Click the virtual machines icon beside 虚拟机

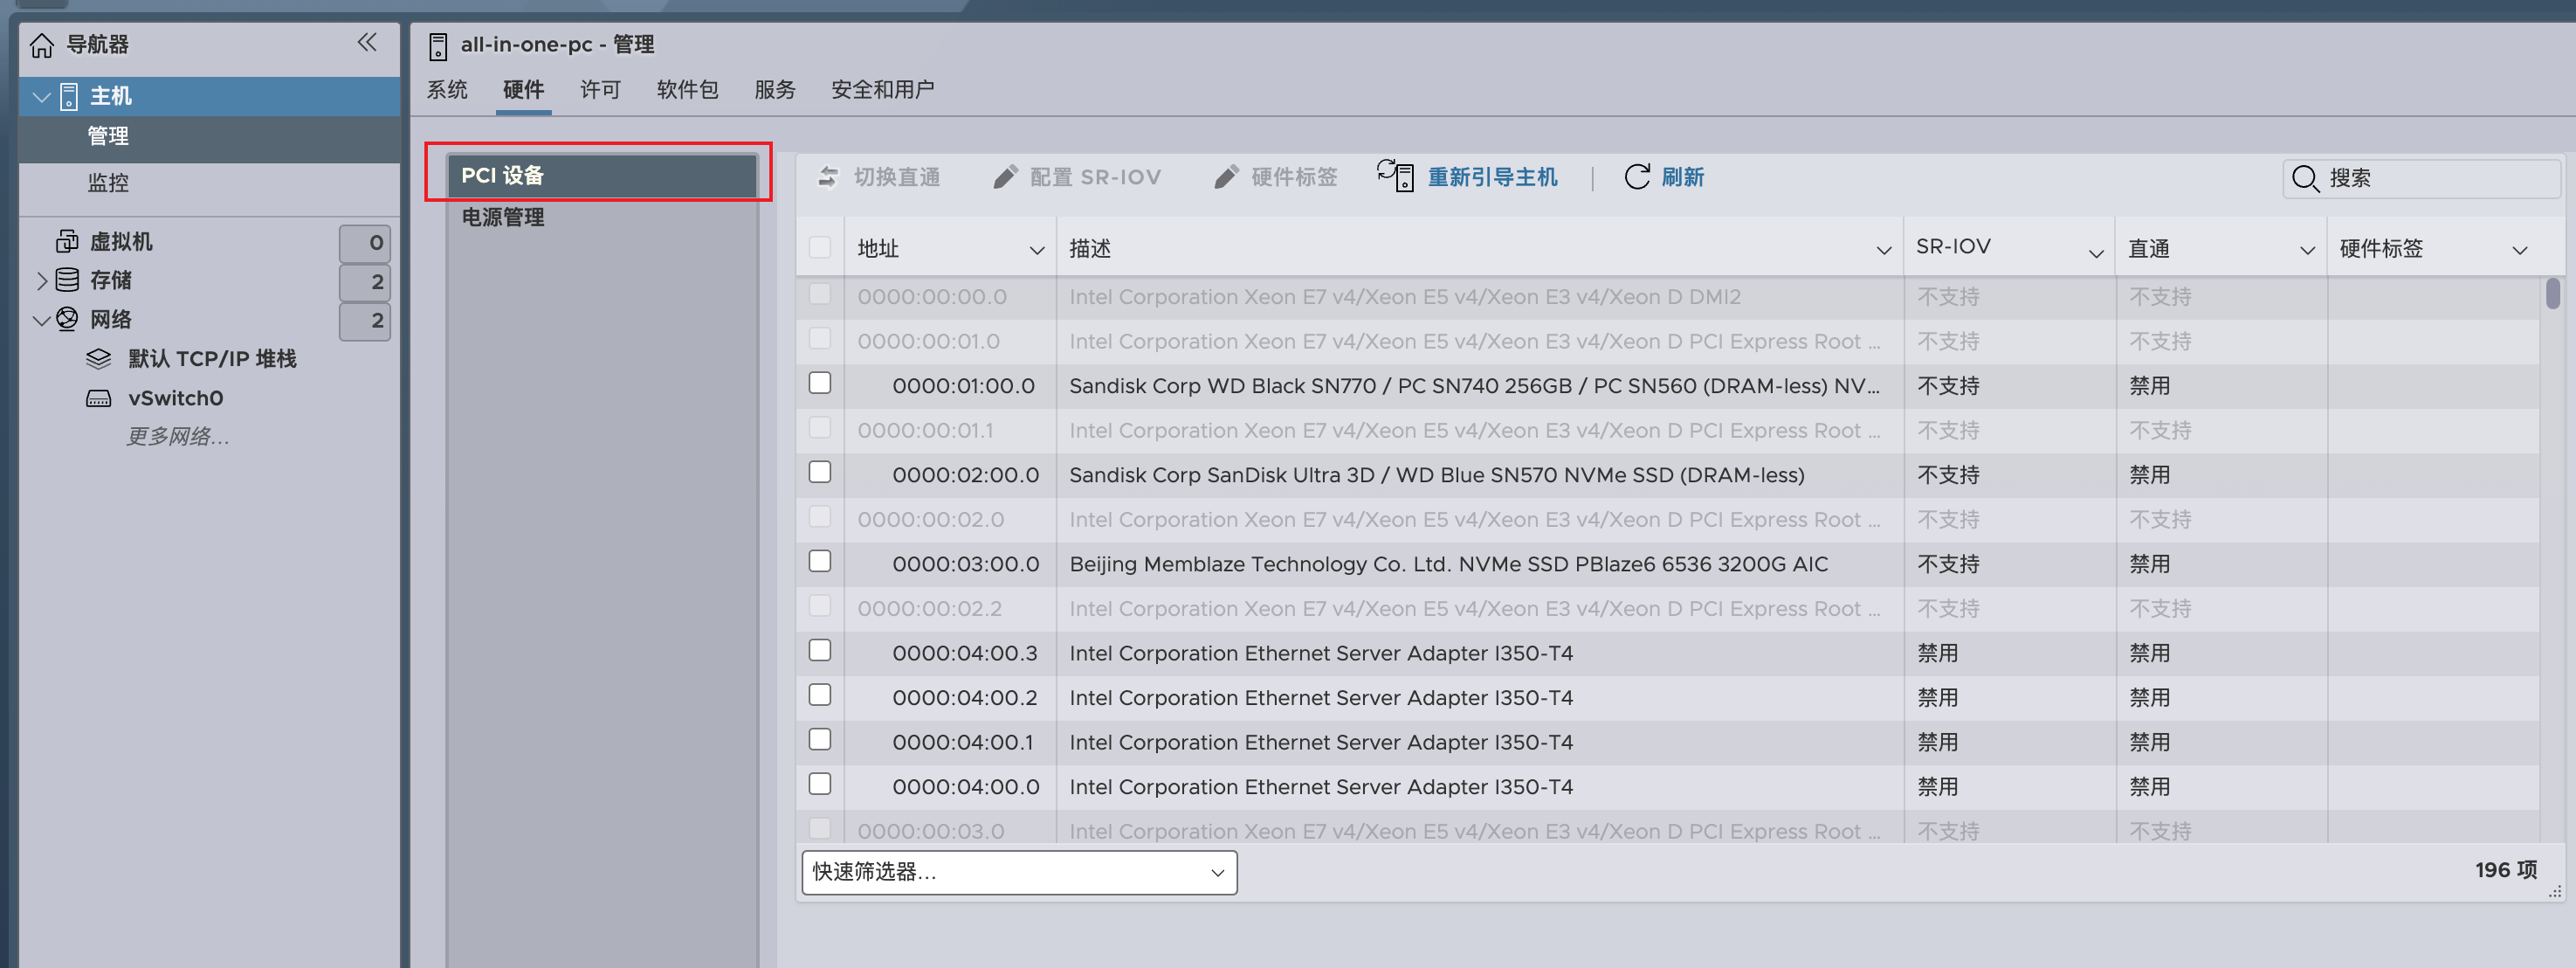[67, 241]
